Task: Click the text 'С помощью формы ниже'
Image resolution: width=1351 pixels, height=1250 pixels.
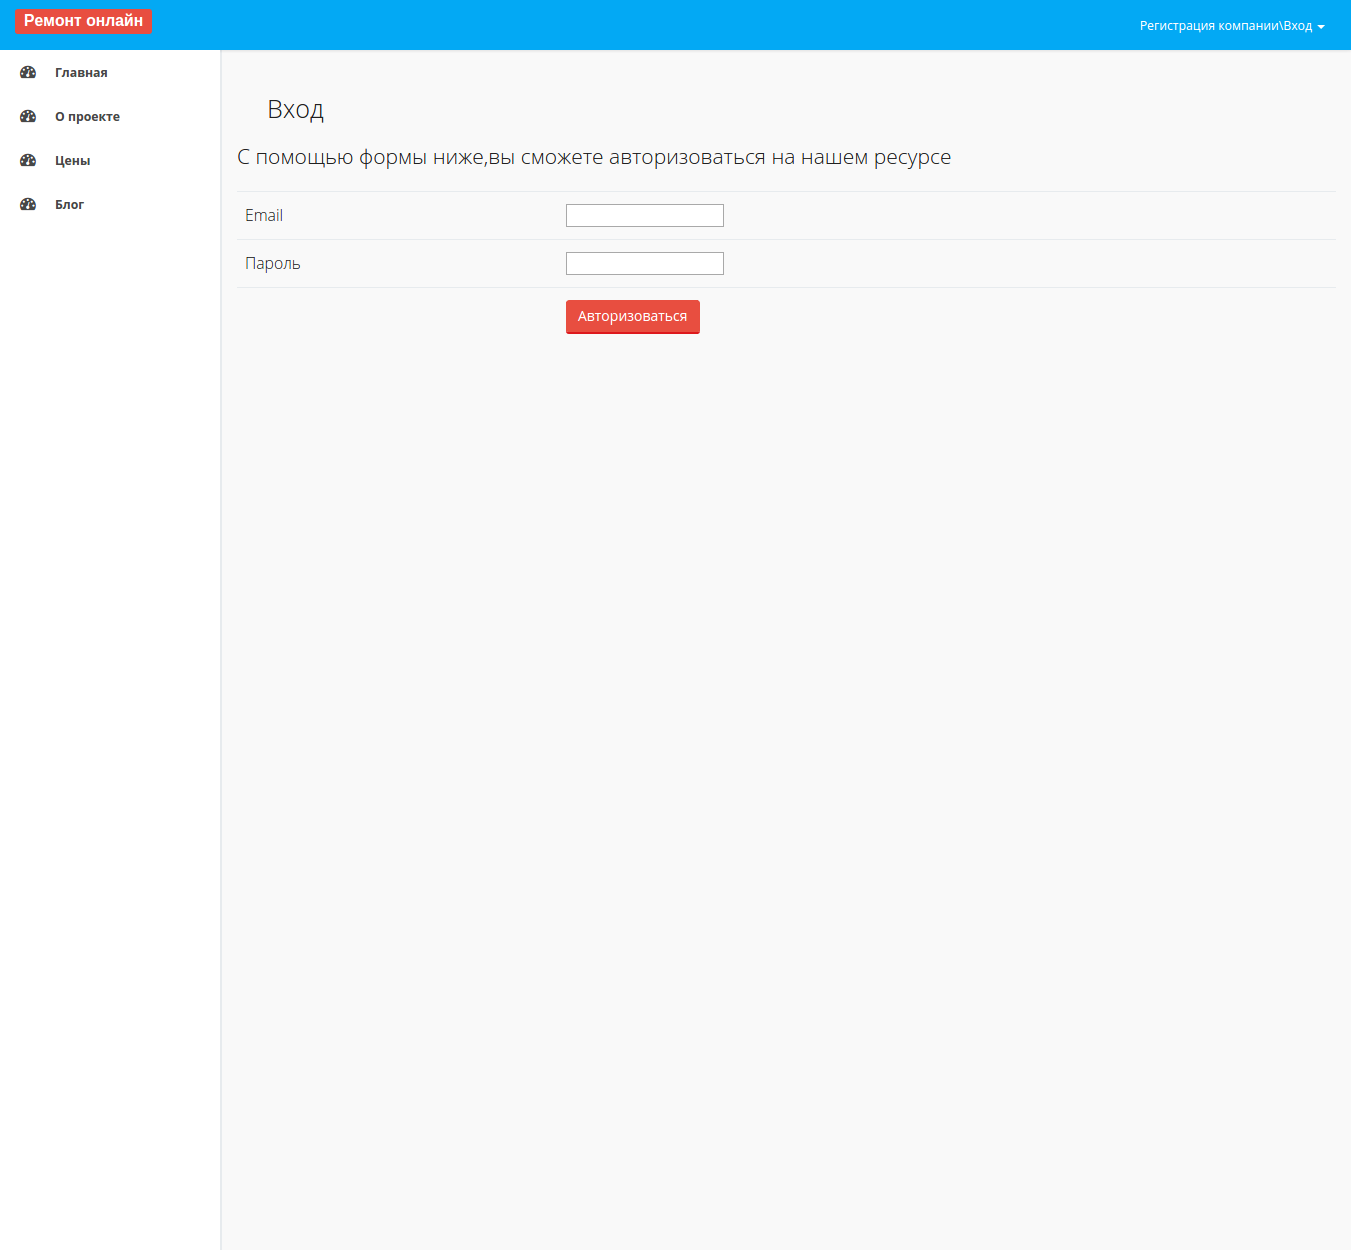Action: point(361,157)
